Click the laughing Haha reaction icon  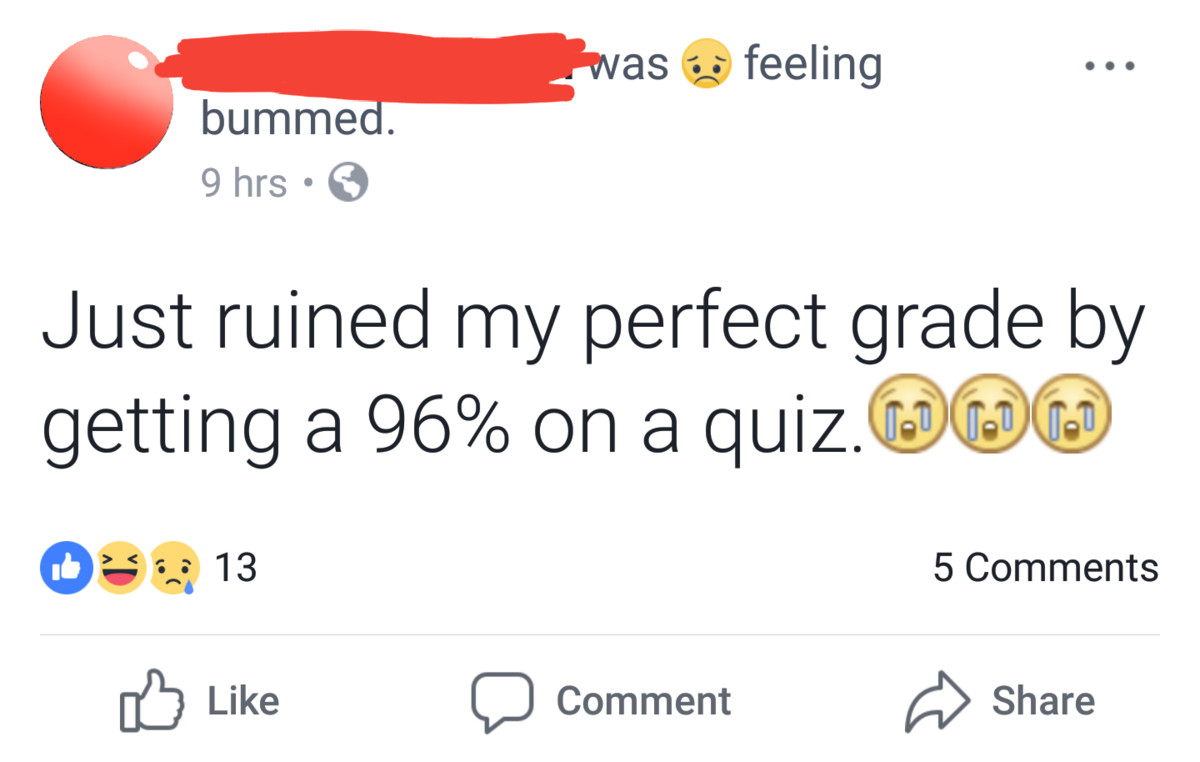point(121,568)
